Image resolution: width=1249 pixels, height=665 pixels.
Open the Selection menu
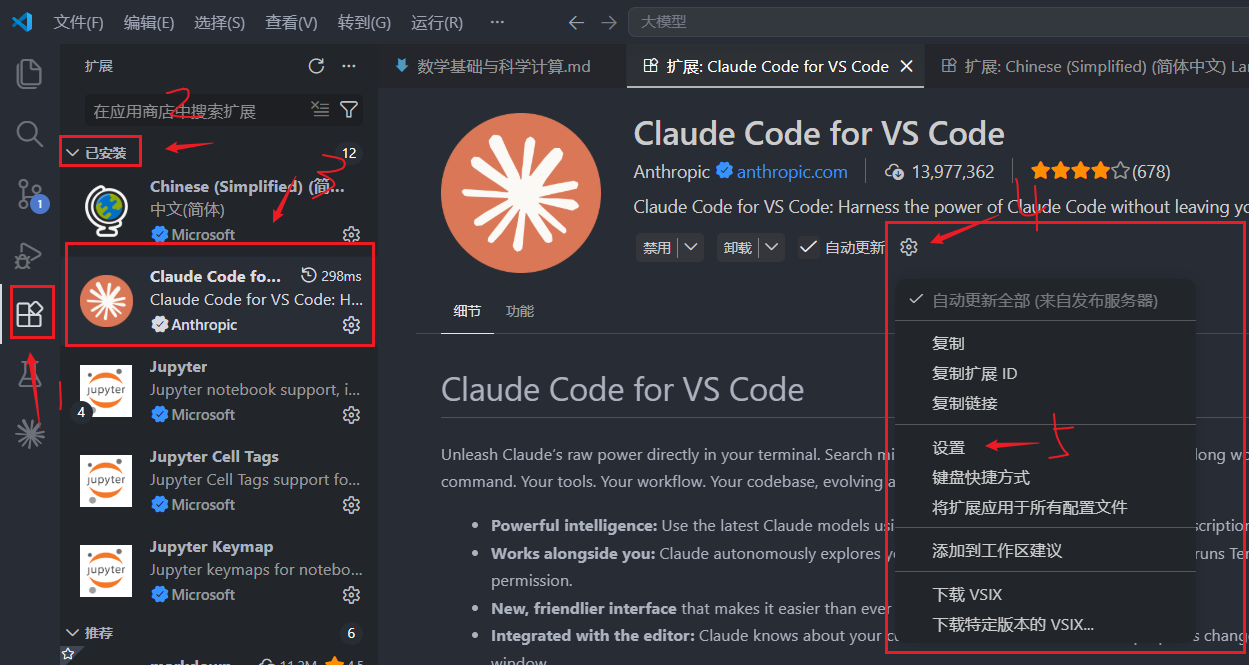click(220, 22)
